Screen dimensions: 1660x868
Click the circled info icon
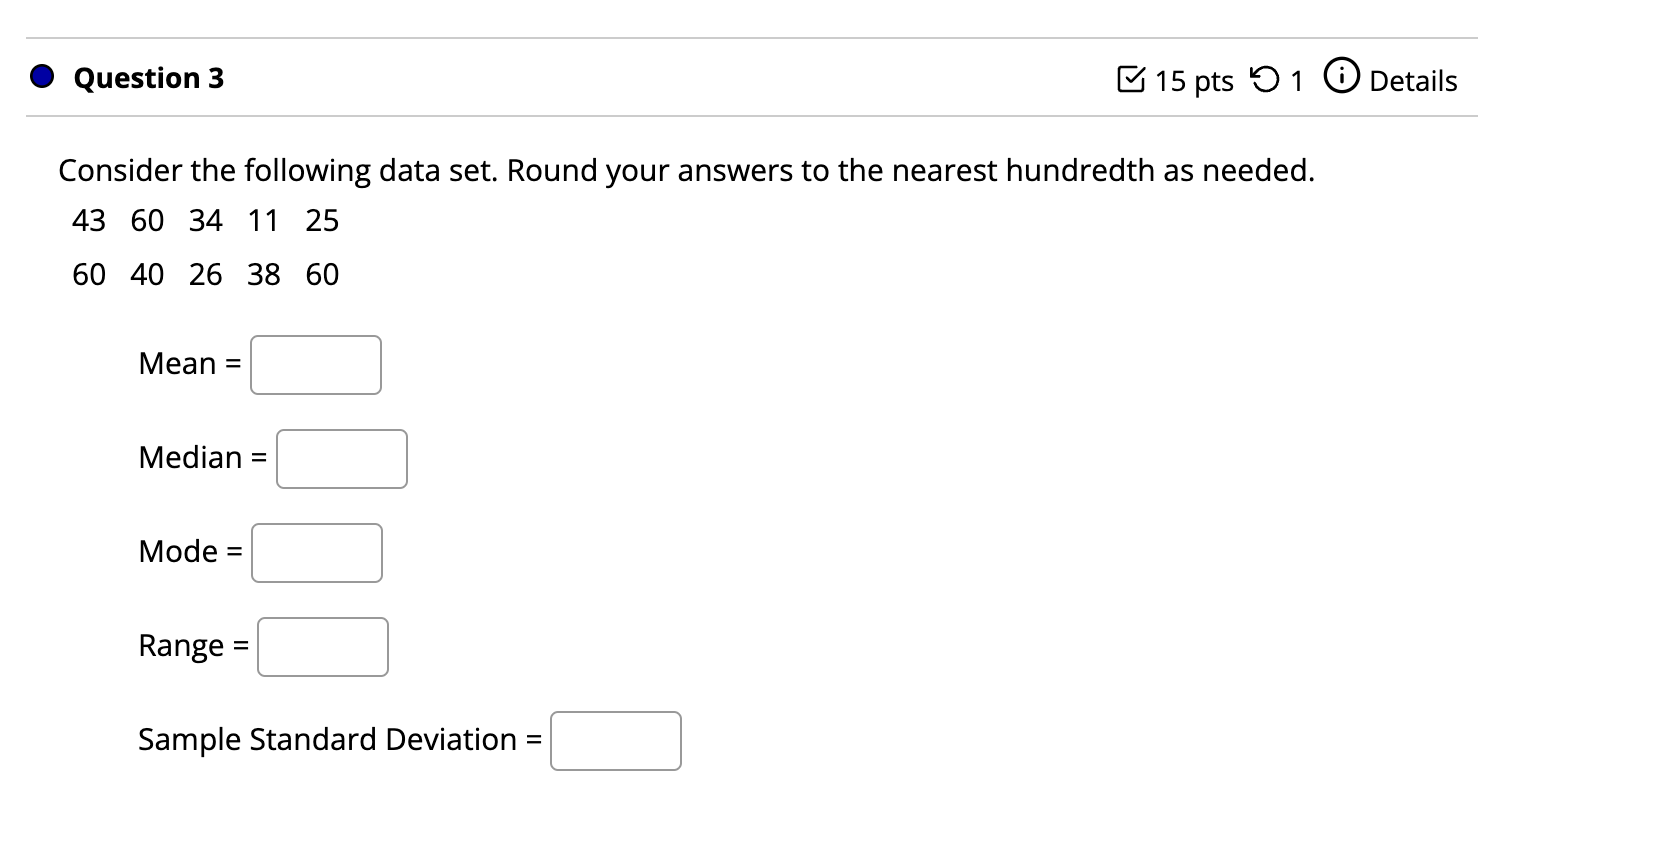coord(1341,77)
